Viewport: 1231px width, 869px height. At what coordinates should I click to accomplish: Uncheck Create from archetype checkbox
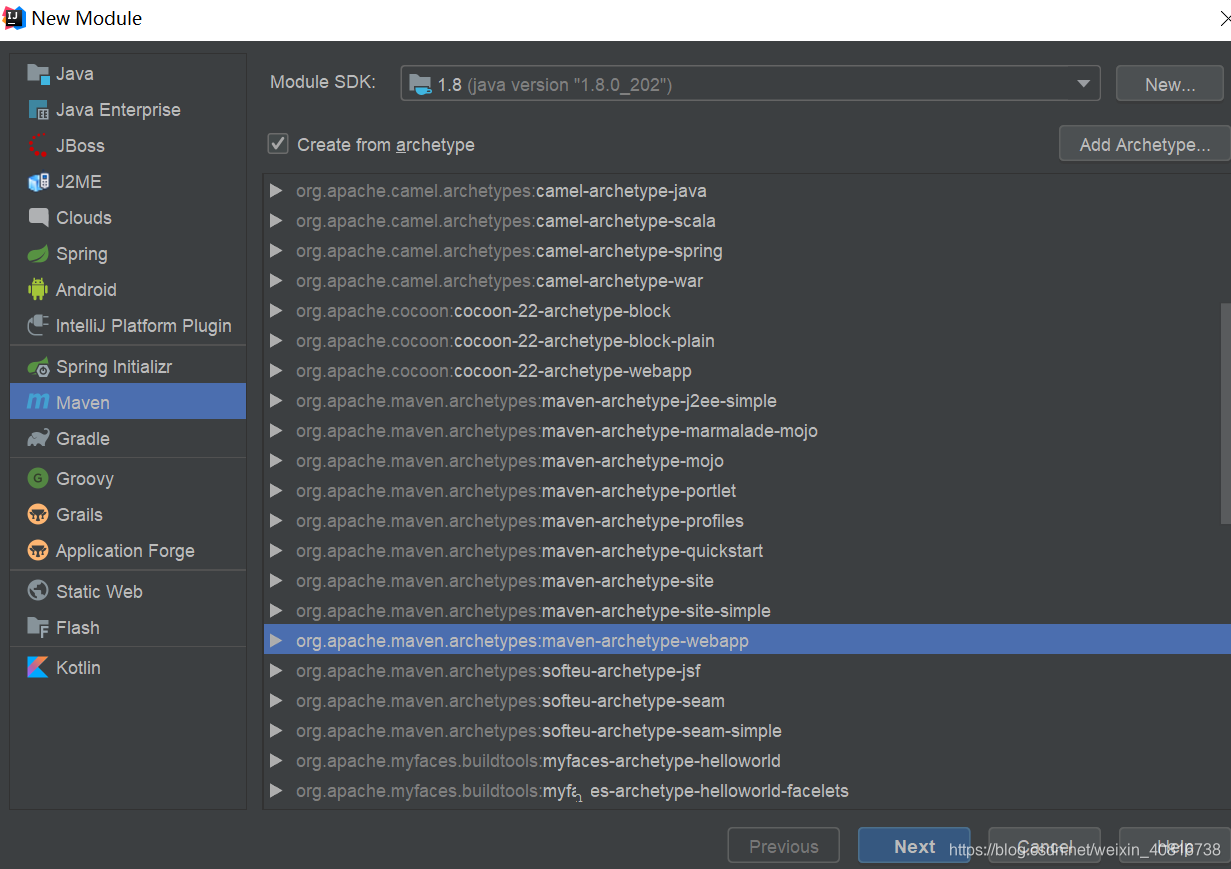[x=278, y=144]
